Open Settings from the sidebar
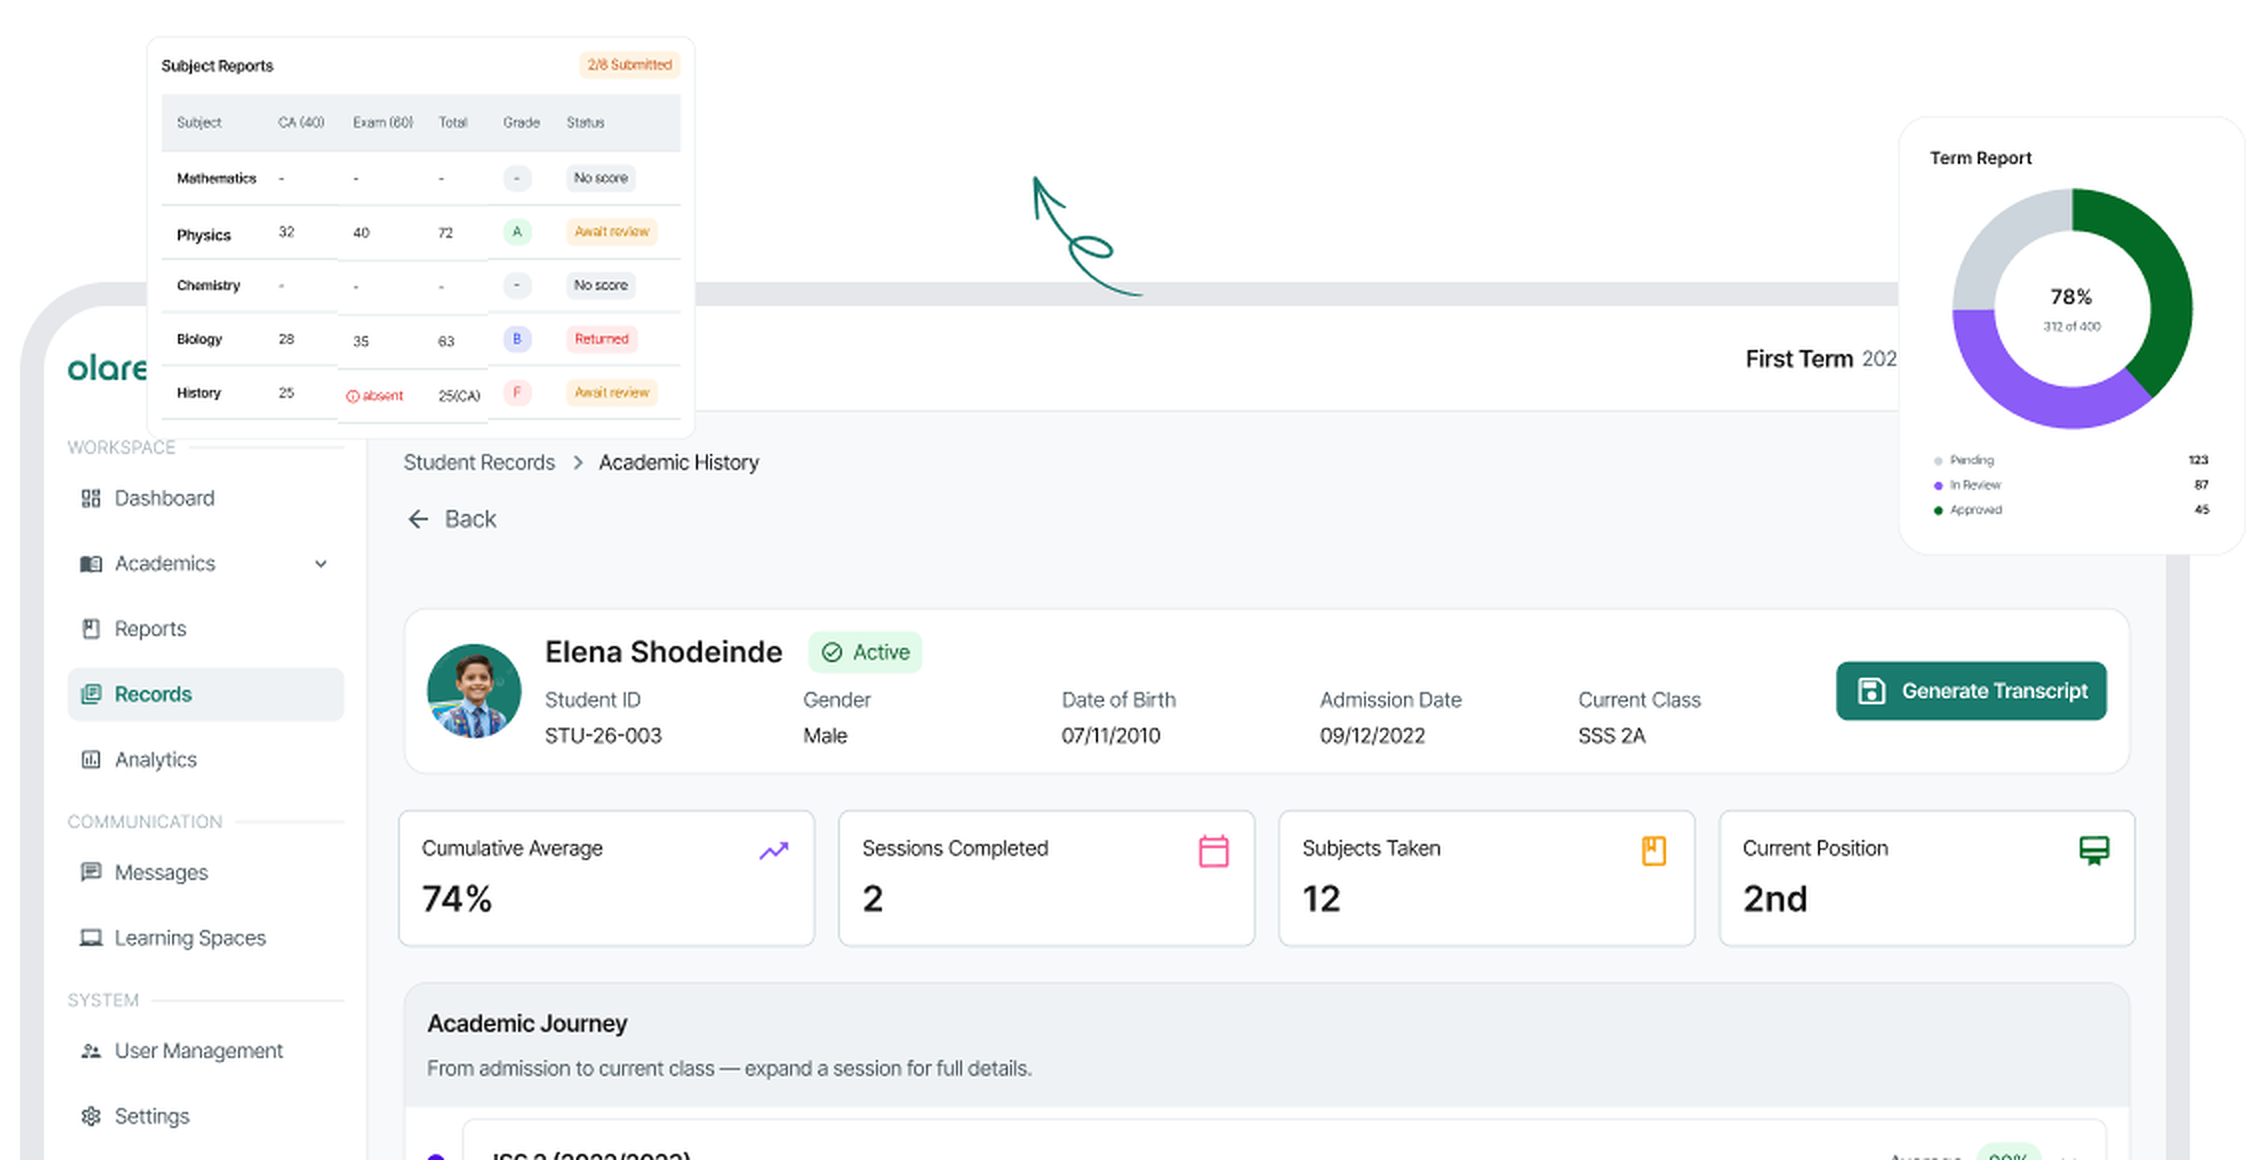 coord(206,1116)
